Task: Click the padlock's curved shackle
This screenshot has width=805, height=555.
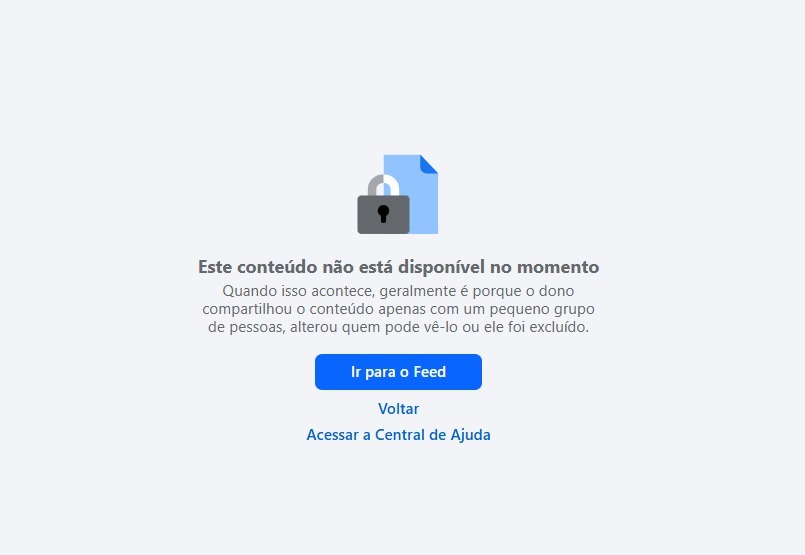Action: click(384, 185)
